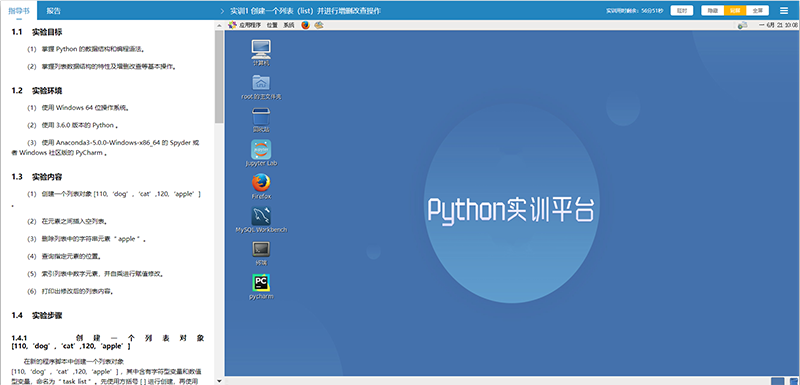Open the hamburger menu at top right
This screenshot has width=800, height=385.
[784, 10]
